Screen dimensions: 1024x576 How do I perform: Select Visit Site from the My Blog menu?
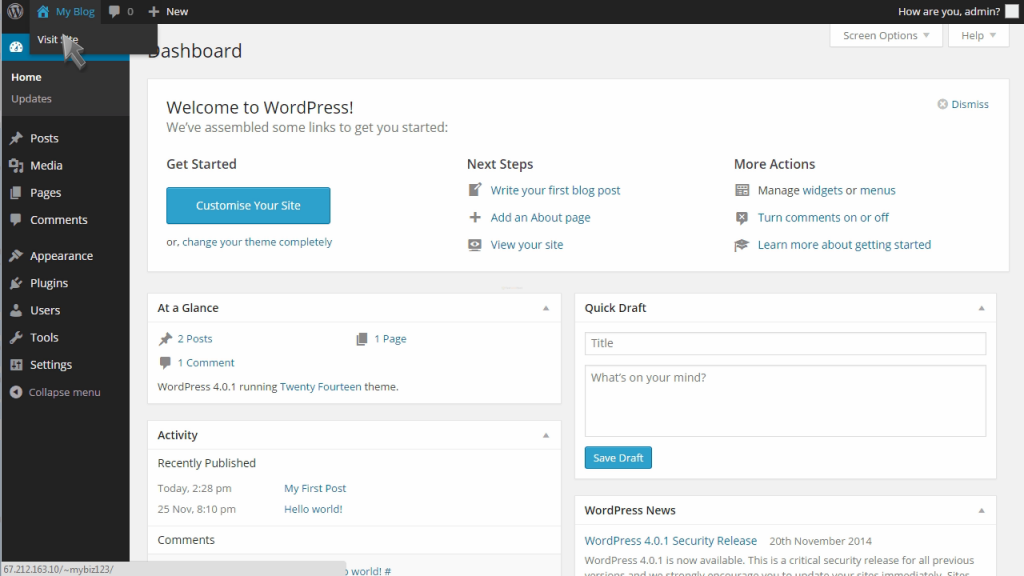(x=58, y=40)
